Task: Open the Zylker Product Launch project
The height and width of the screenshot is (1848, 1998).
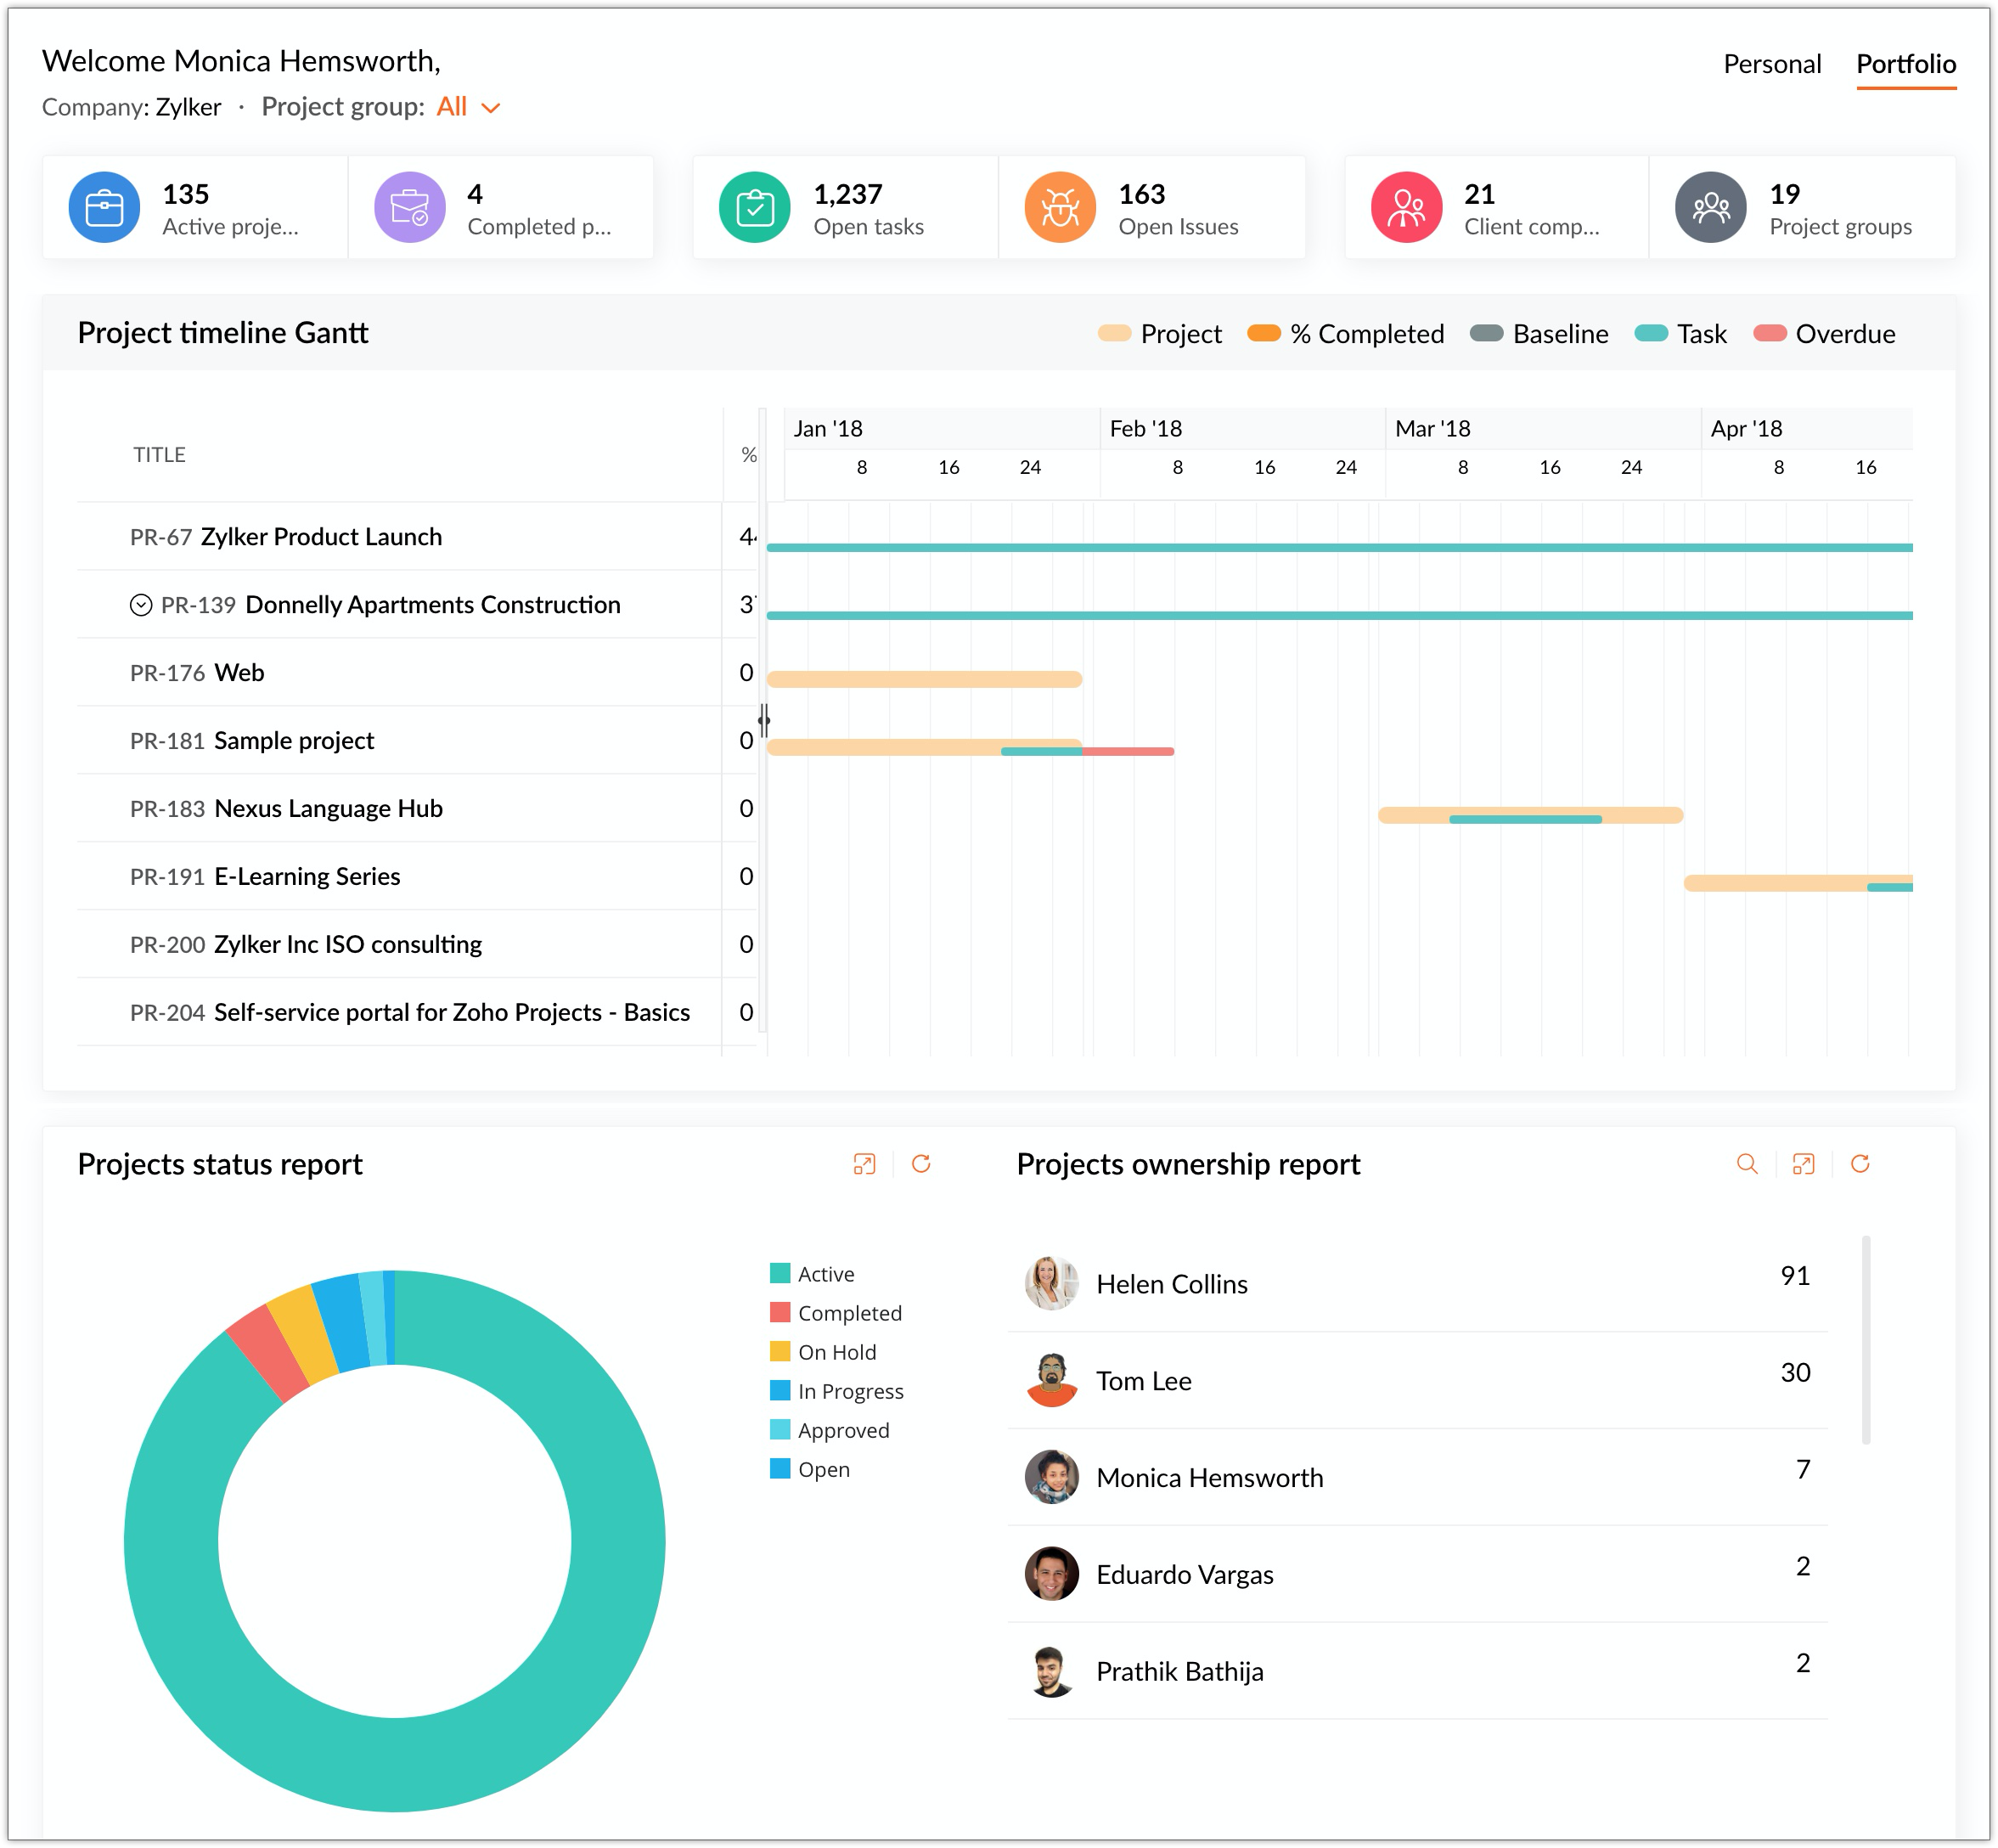Action: point(320,537)
